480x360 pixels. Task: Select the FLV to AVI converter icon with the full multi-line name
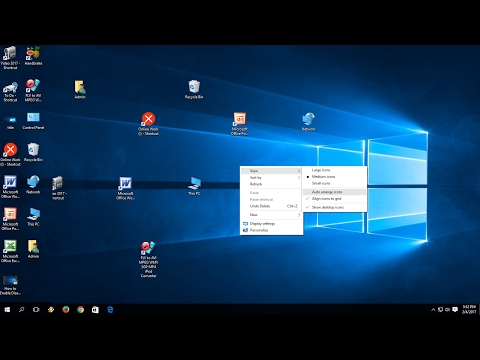[x=148, y=259]
